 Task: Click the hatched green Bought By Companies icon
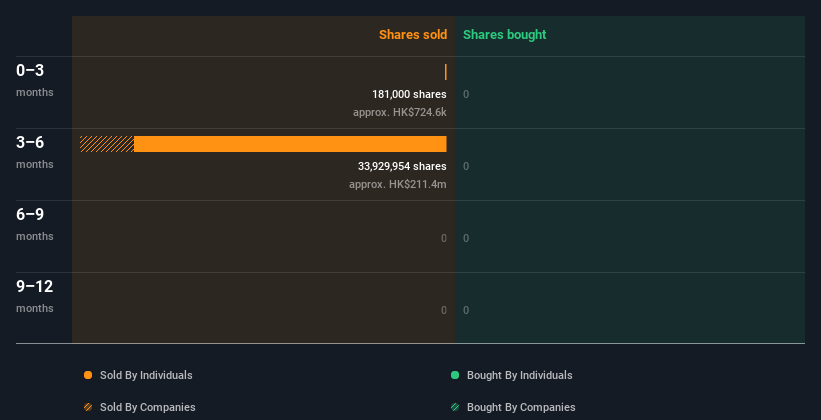pyautogui.click(x=455, y=407)
